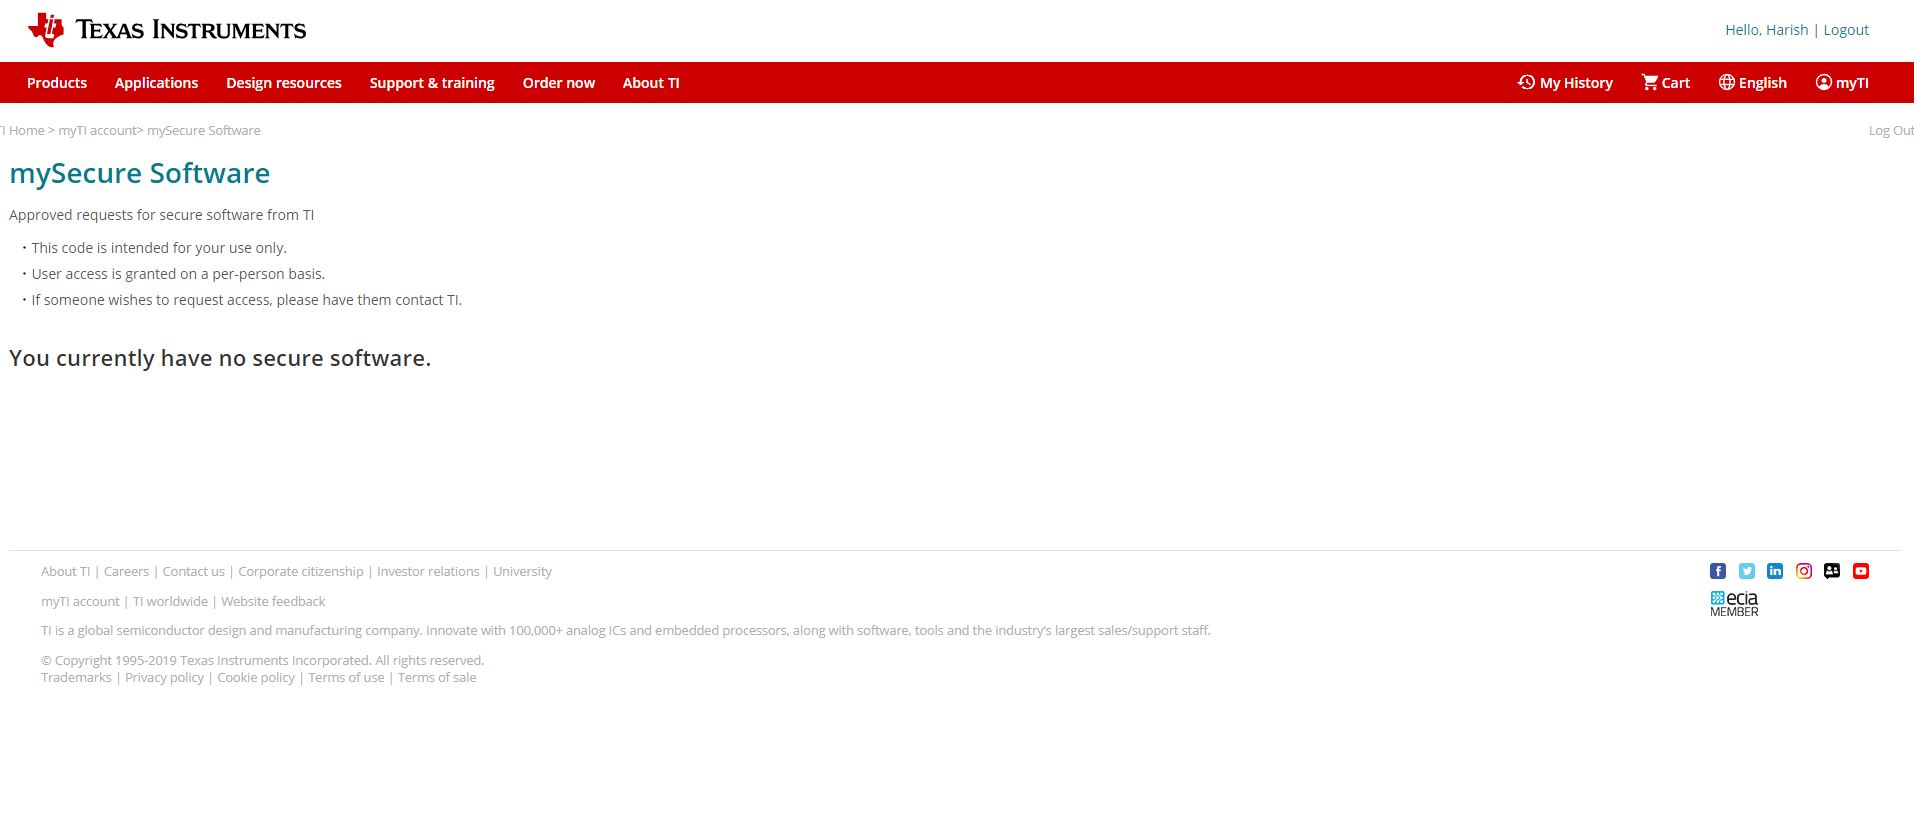The image size is (1914, 827).
Task: Open University footer link
Action: (522, 572)
